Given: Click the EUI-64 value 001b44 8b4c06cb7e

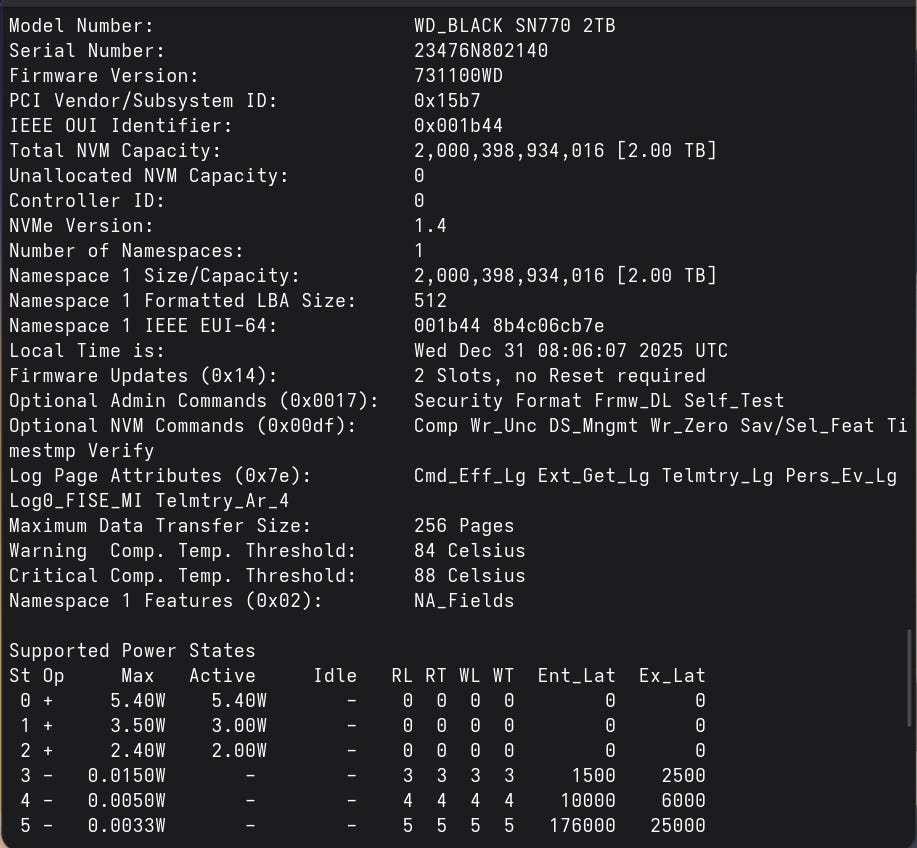Looking at the screenshot, I should (508, 326).
